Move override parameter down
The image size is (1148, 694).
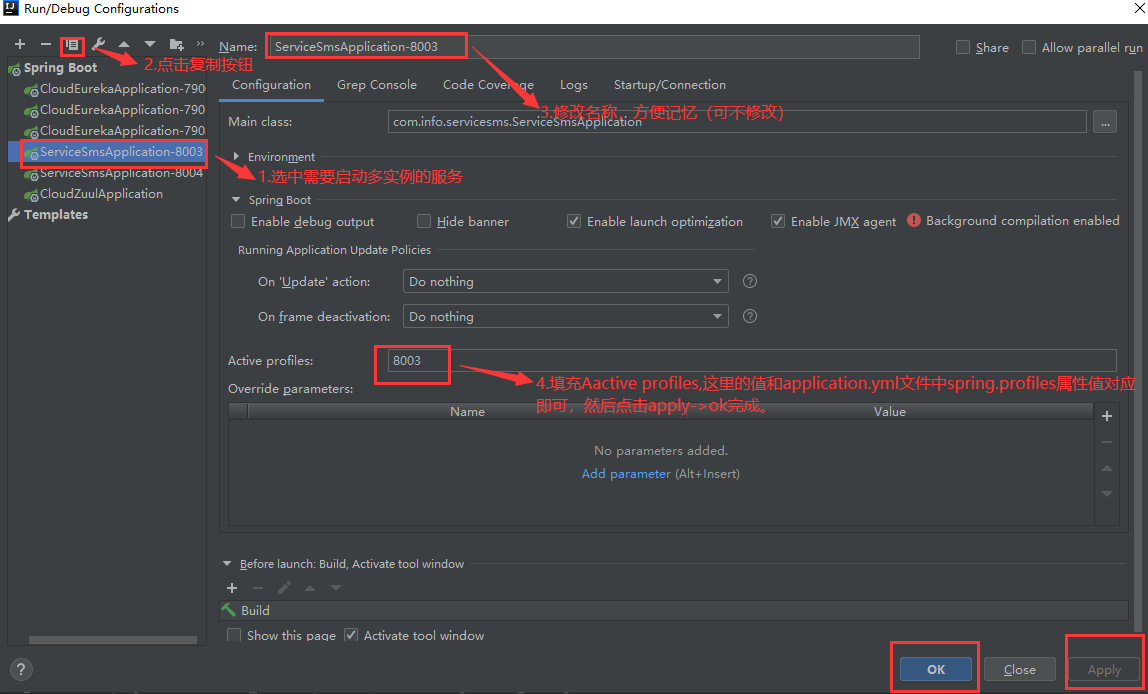pos(1107,494)
